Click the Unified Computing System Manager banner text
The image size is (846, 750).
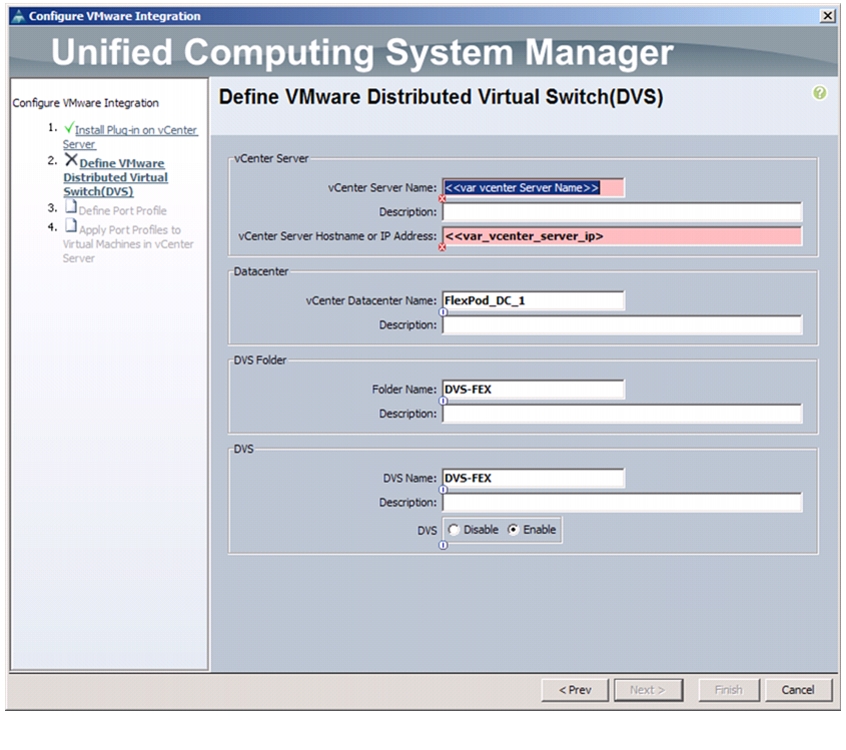[x=362, y=52]
